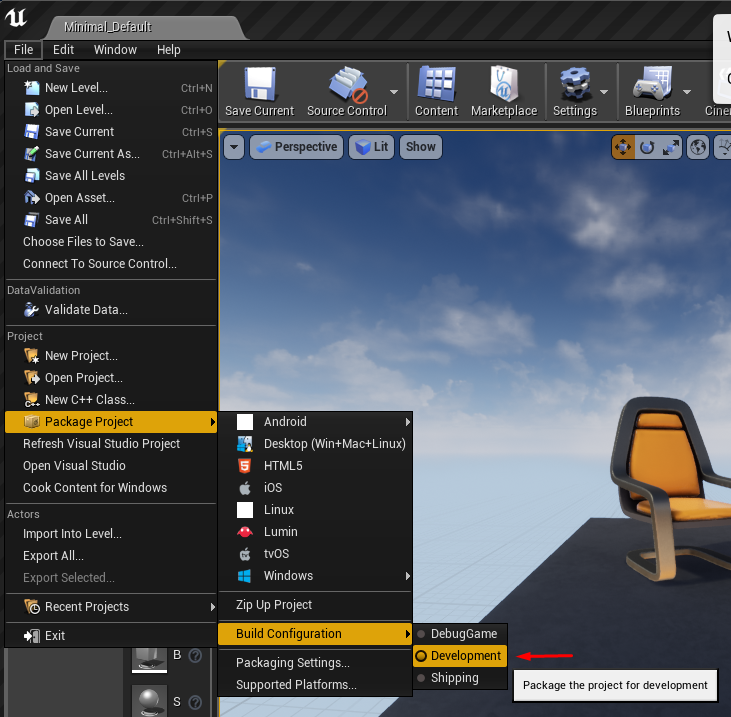Expand the Source Control dropdown arrow
This screenshot has height=717, width=731.
tap(394, 92)
